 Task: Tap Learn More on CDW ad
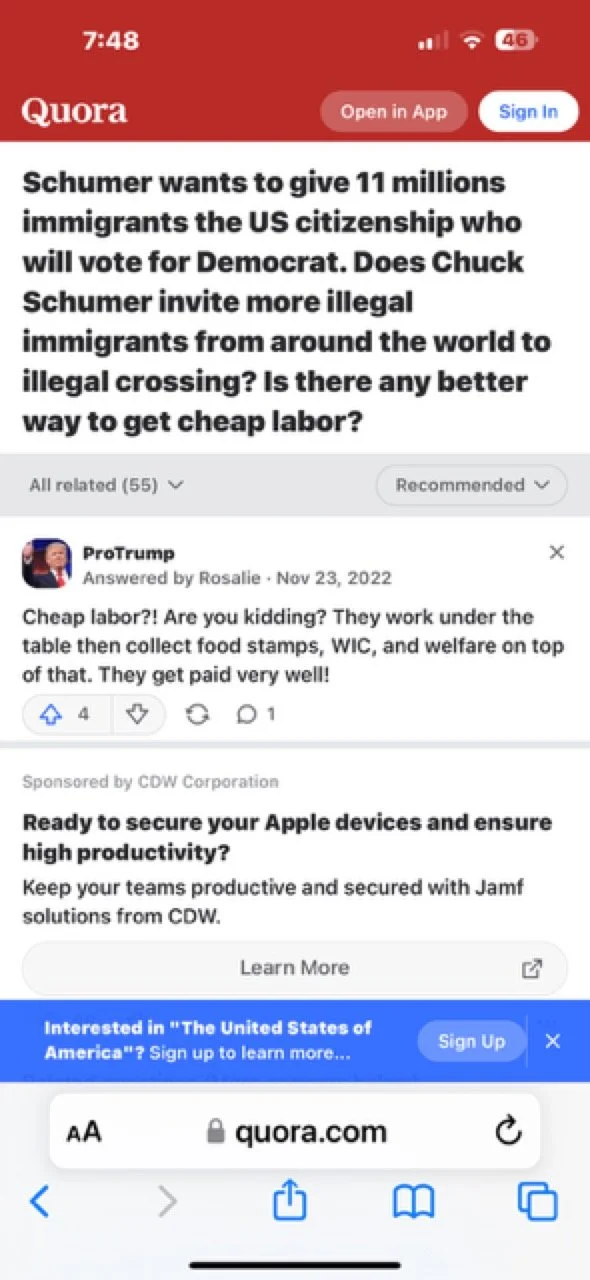tap(295, 968)
